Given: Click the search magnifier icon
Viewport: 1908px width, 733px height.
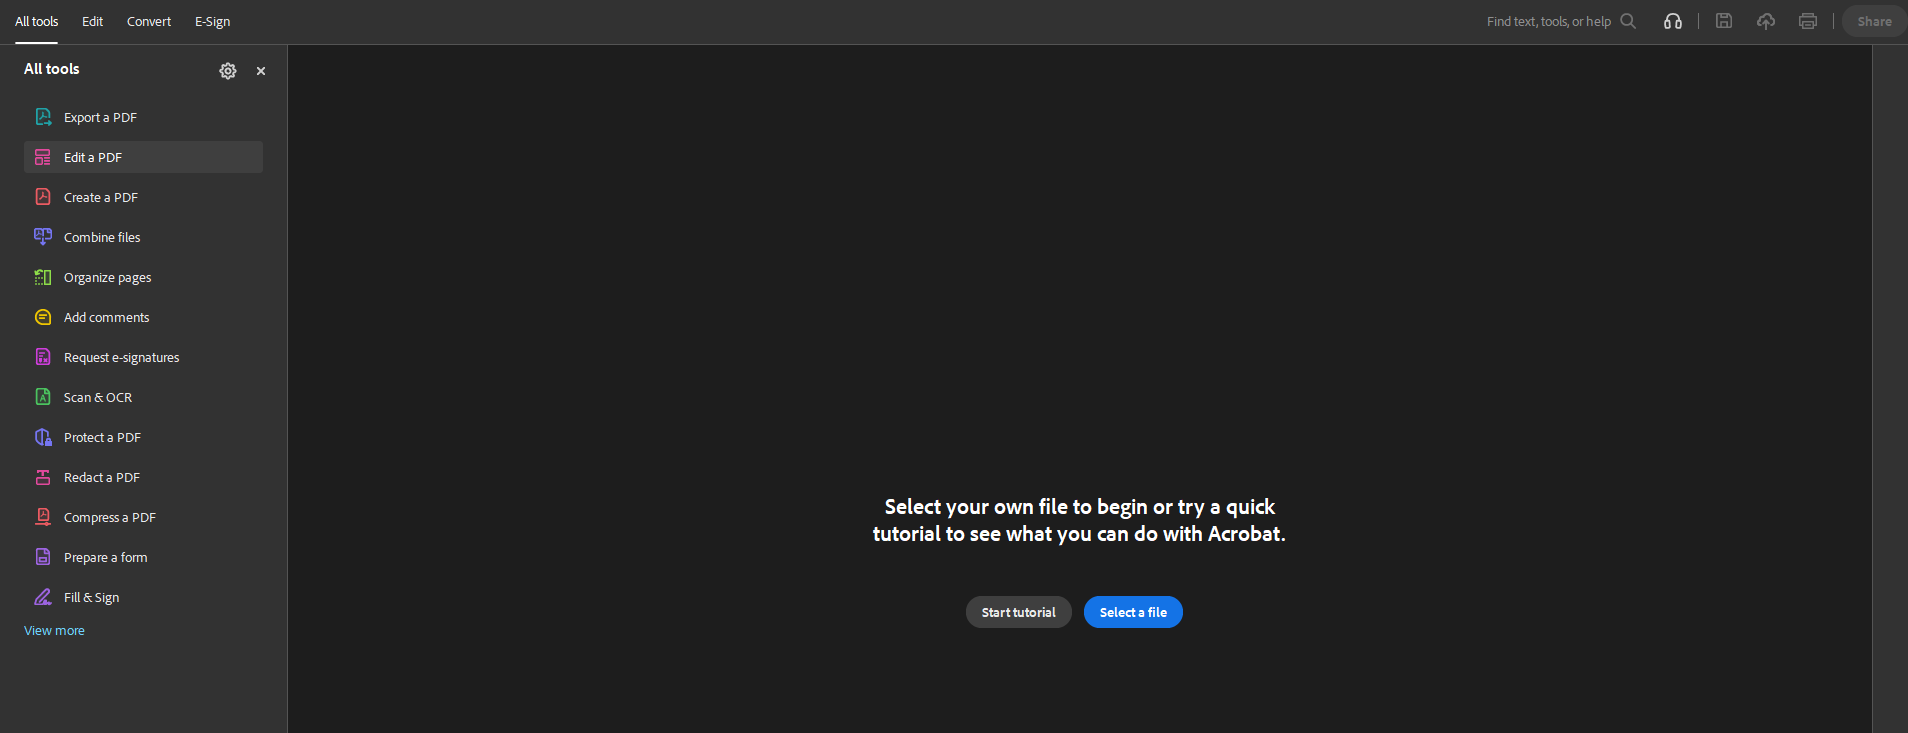Looking at the screenshot, I should pos(1628,21).
